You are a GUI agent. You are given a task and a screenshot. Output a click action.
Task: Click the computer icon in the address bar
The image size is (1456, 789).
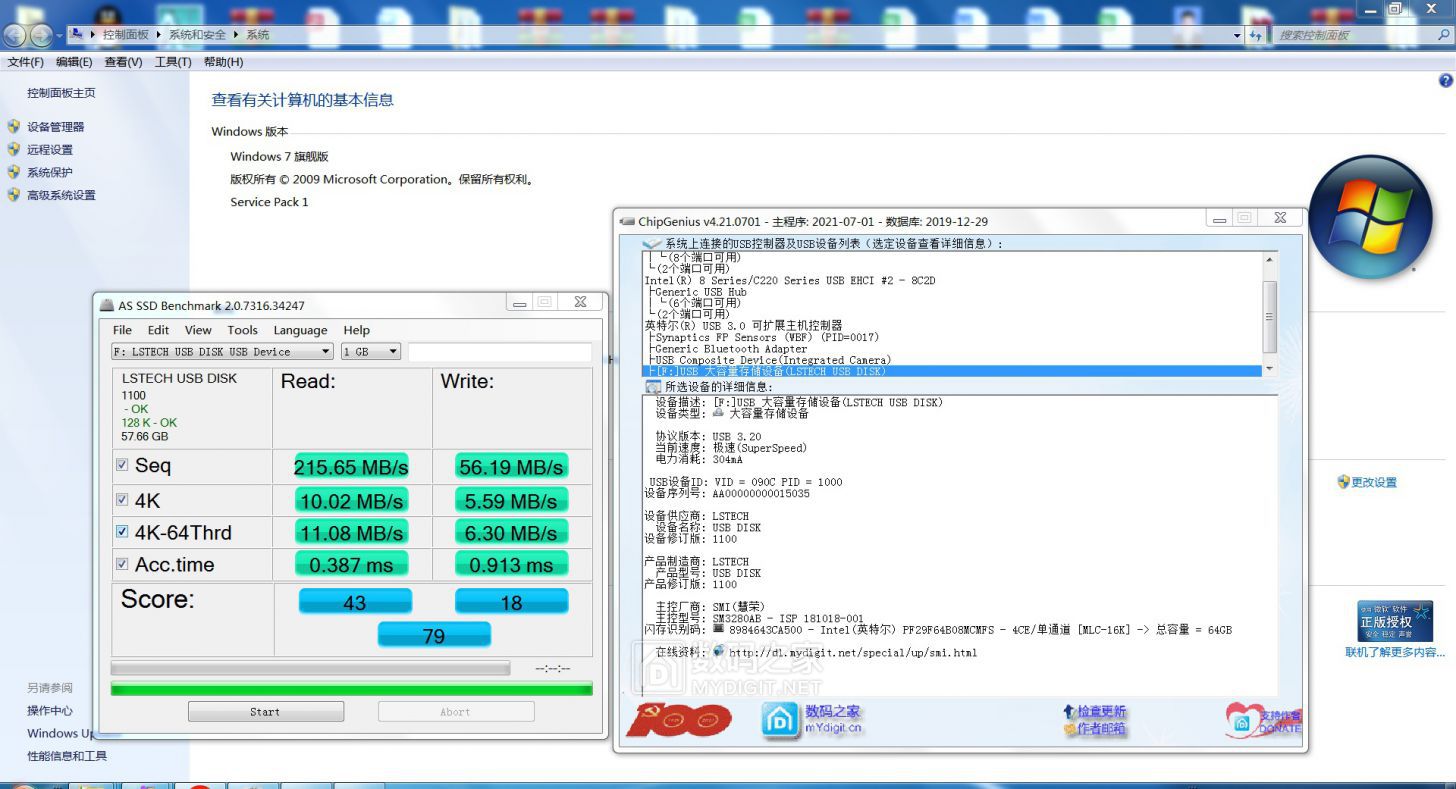pyautogui.click(x=77, y=34)
